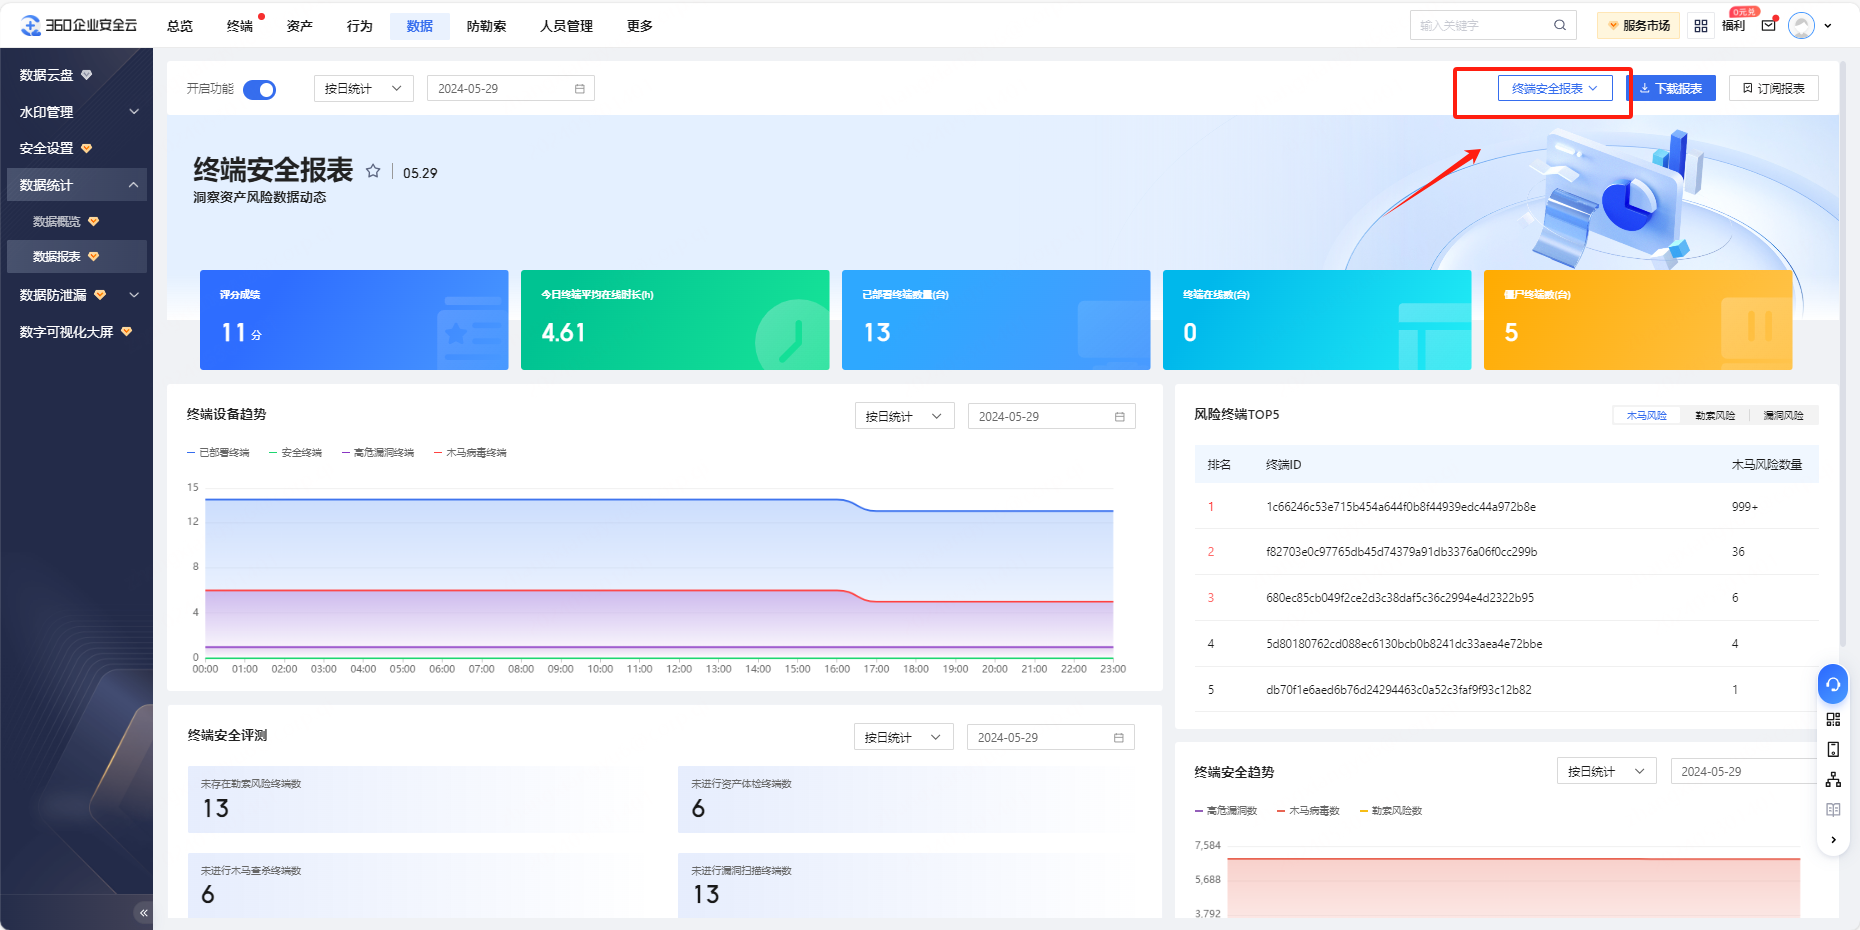1860x930 pixels.
Task: Open the 防勒索 top menu
Action: [486, 26]
